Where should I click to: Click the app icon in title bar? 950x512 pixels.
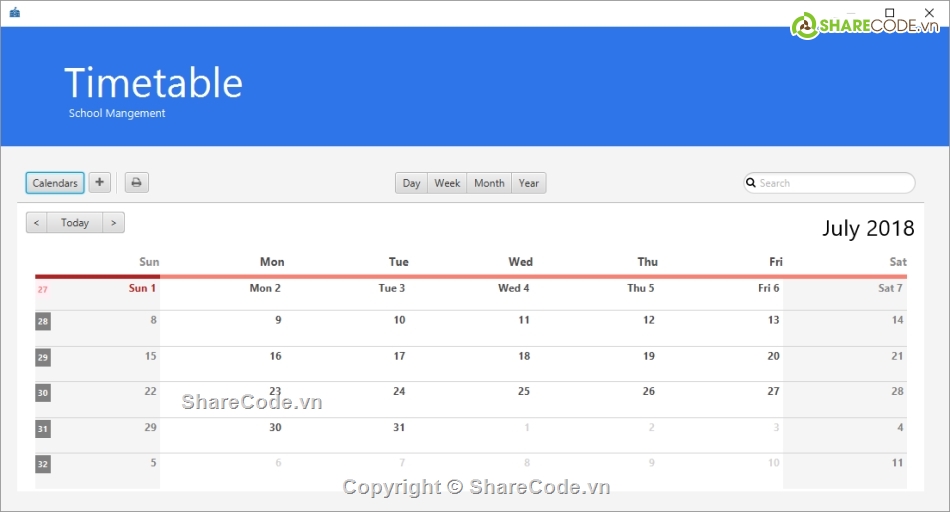coord(14,13)
